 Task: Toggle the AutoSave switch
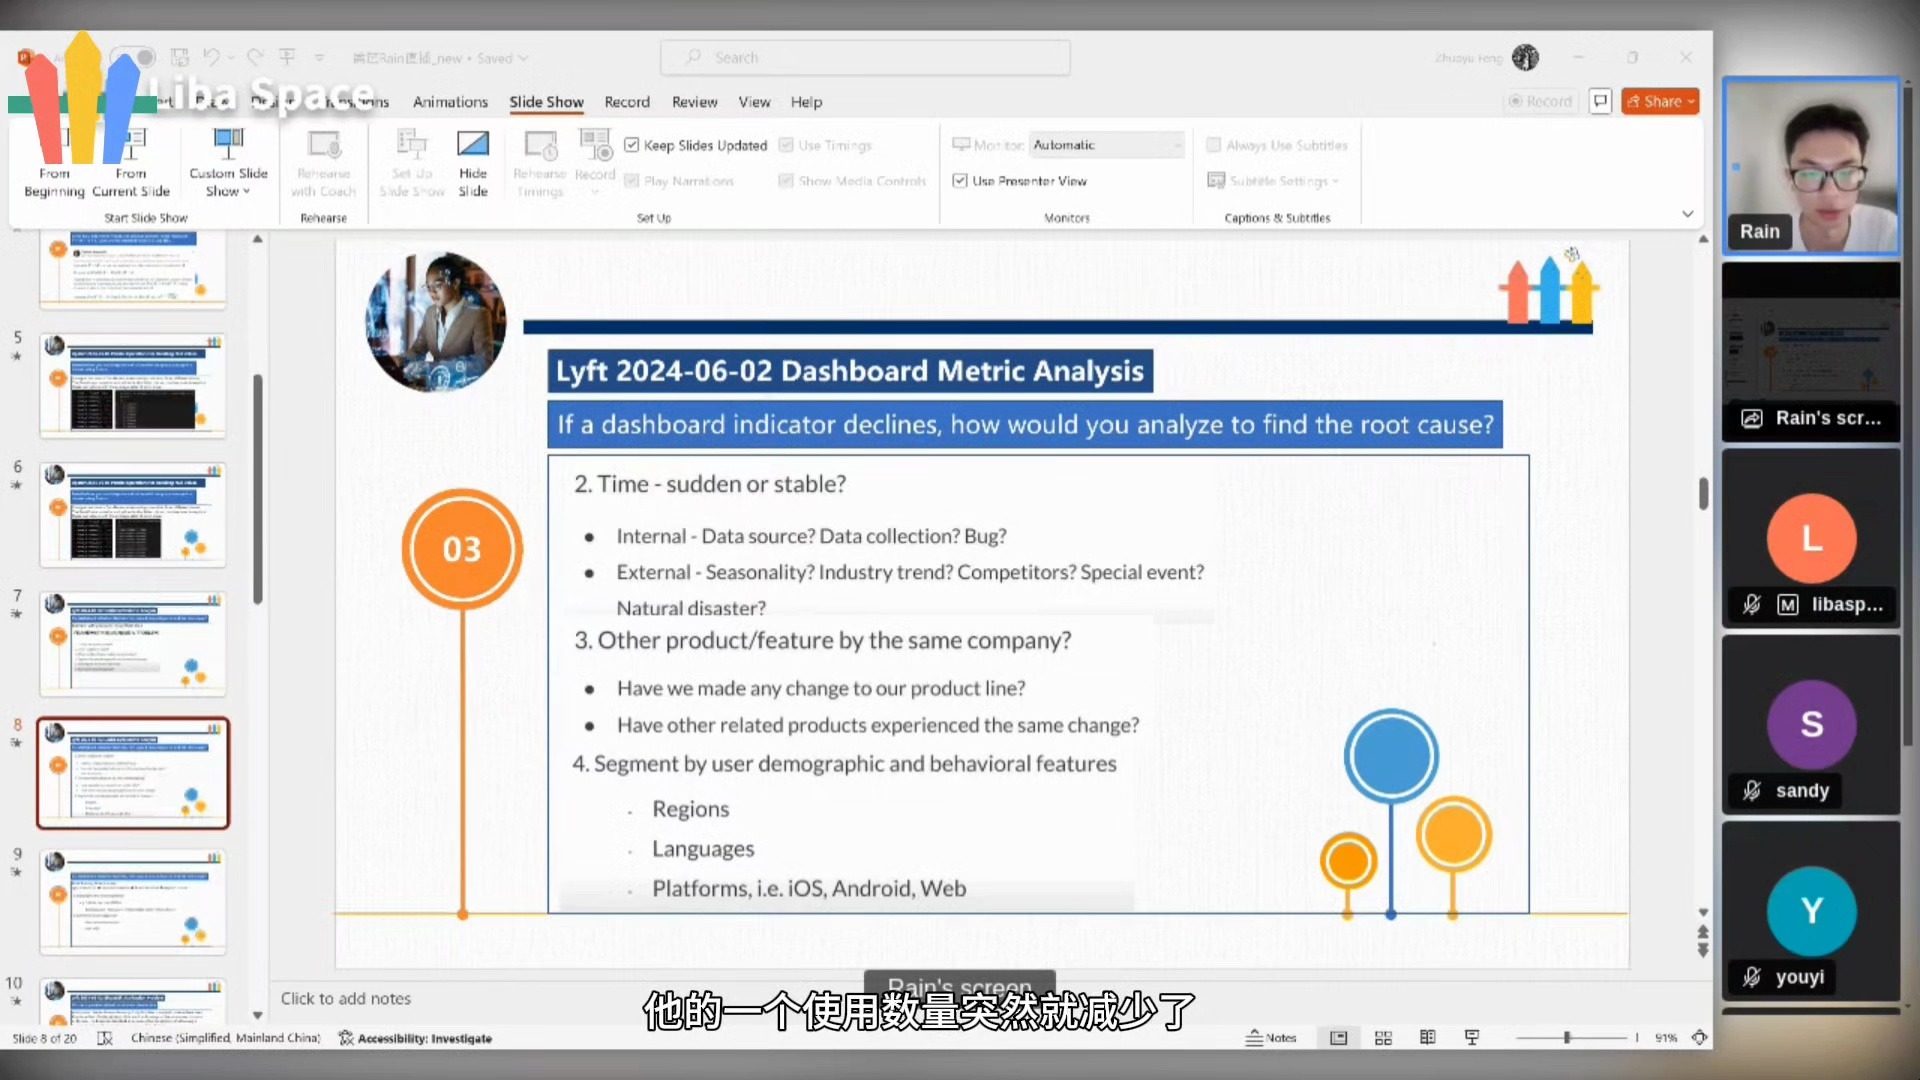[132, 57]
